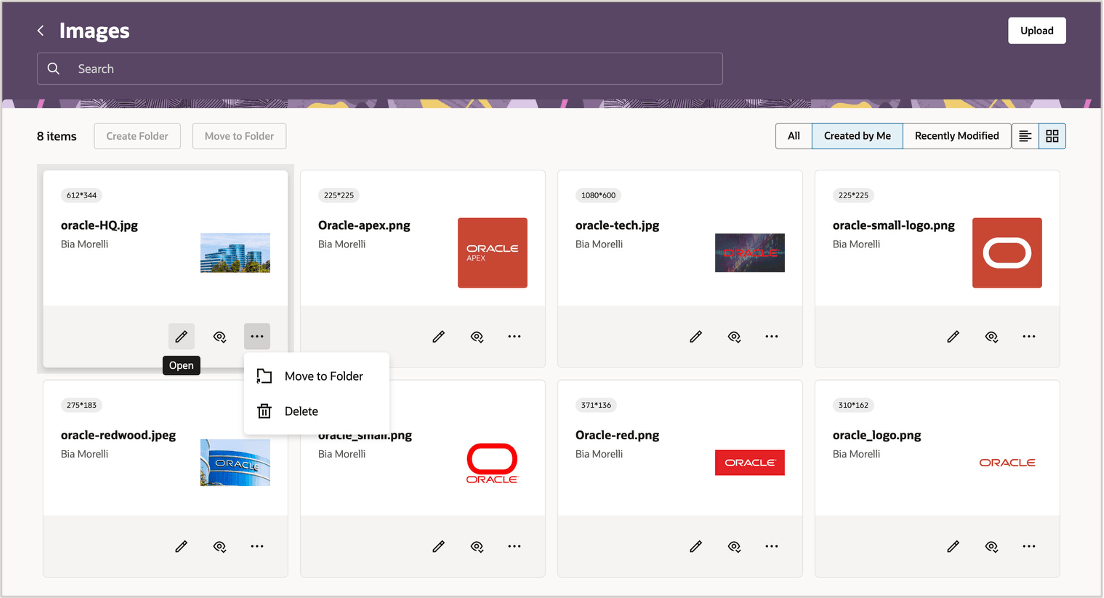Preview oracle-small-logo.png with the eye icon

991,337
